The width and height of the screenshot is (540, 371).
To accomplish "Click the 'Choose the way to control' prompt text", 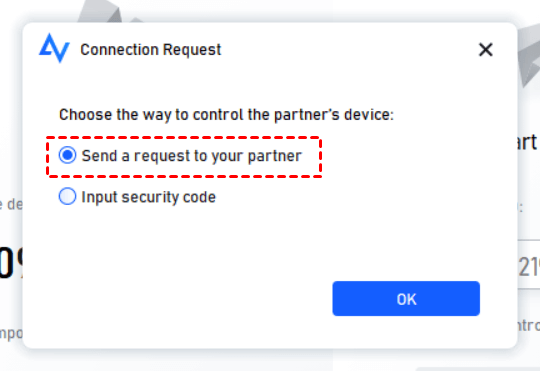I will click(x=226, y=115).
